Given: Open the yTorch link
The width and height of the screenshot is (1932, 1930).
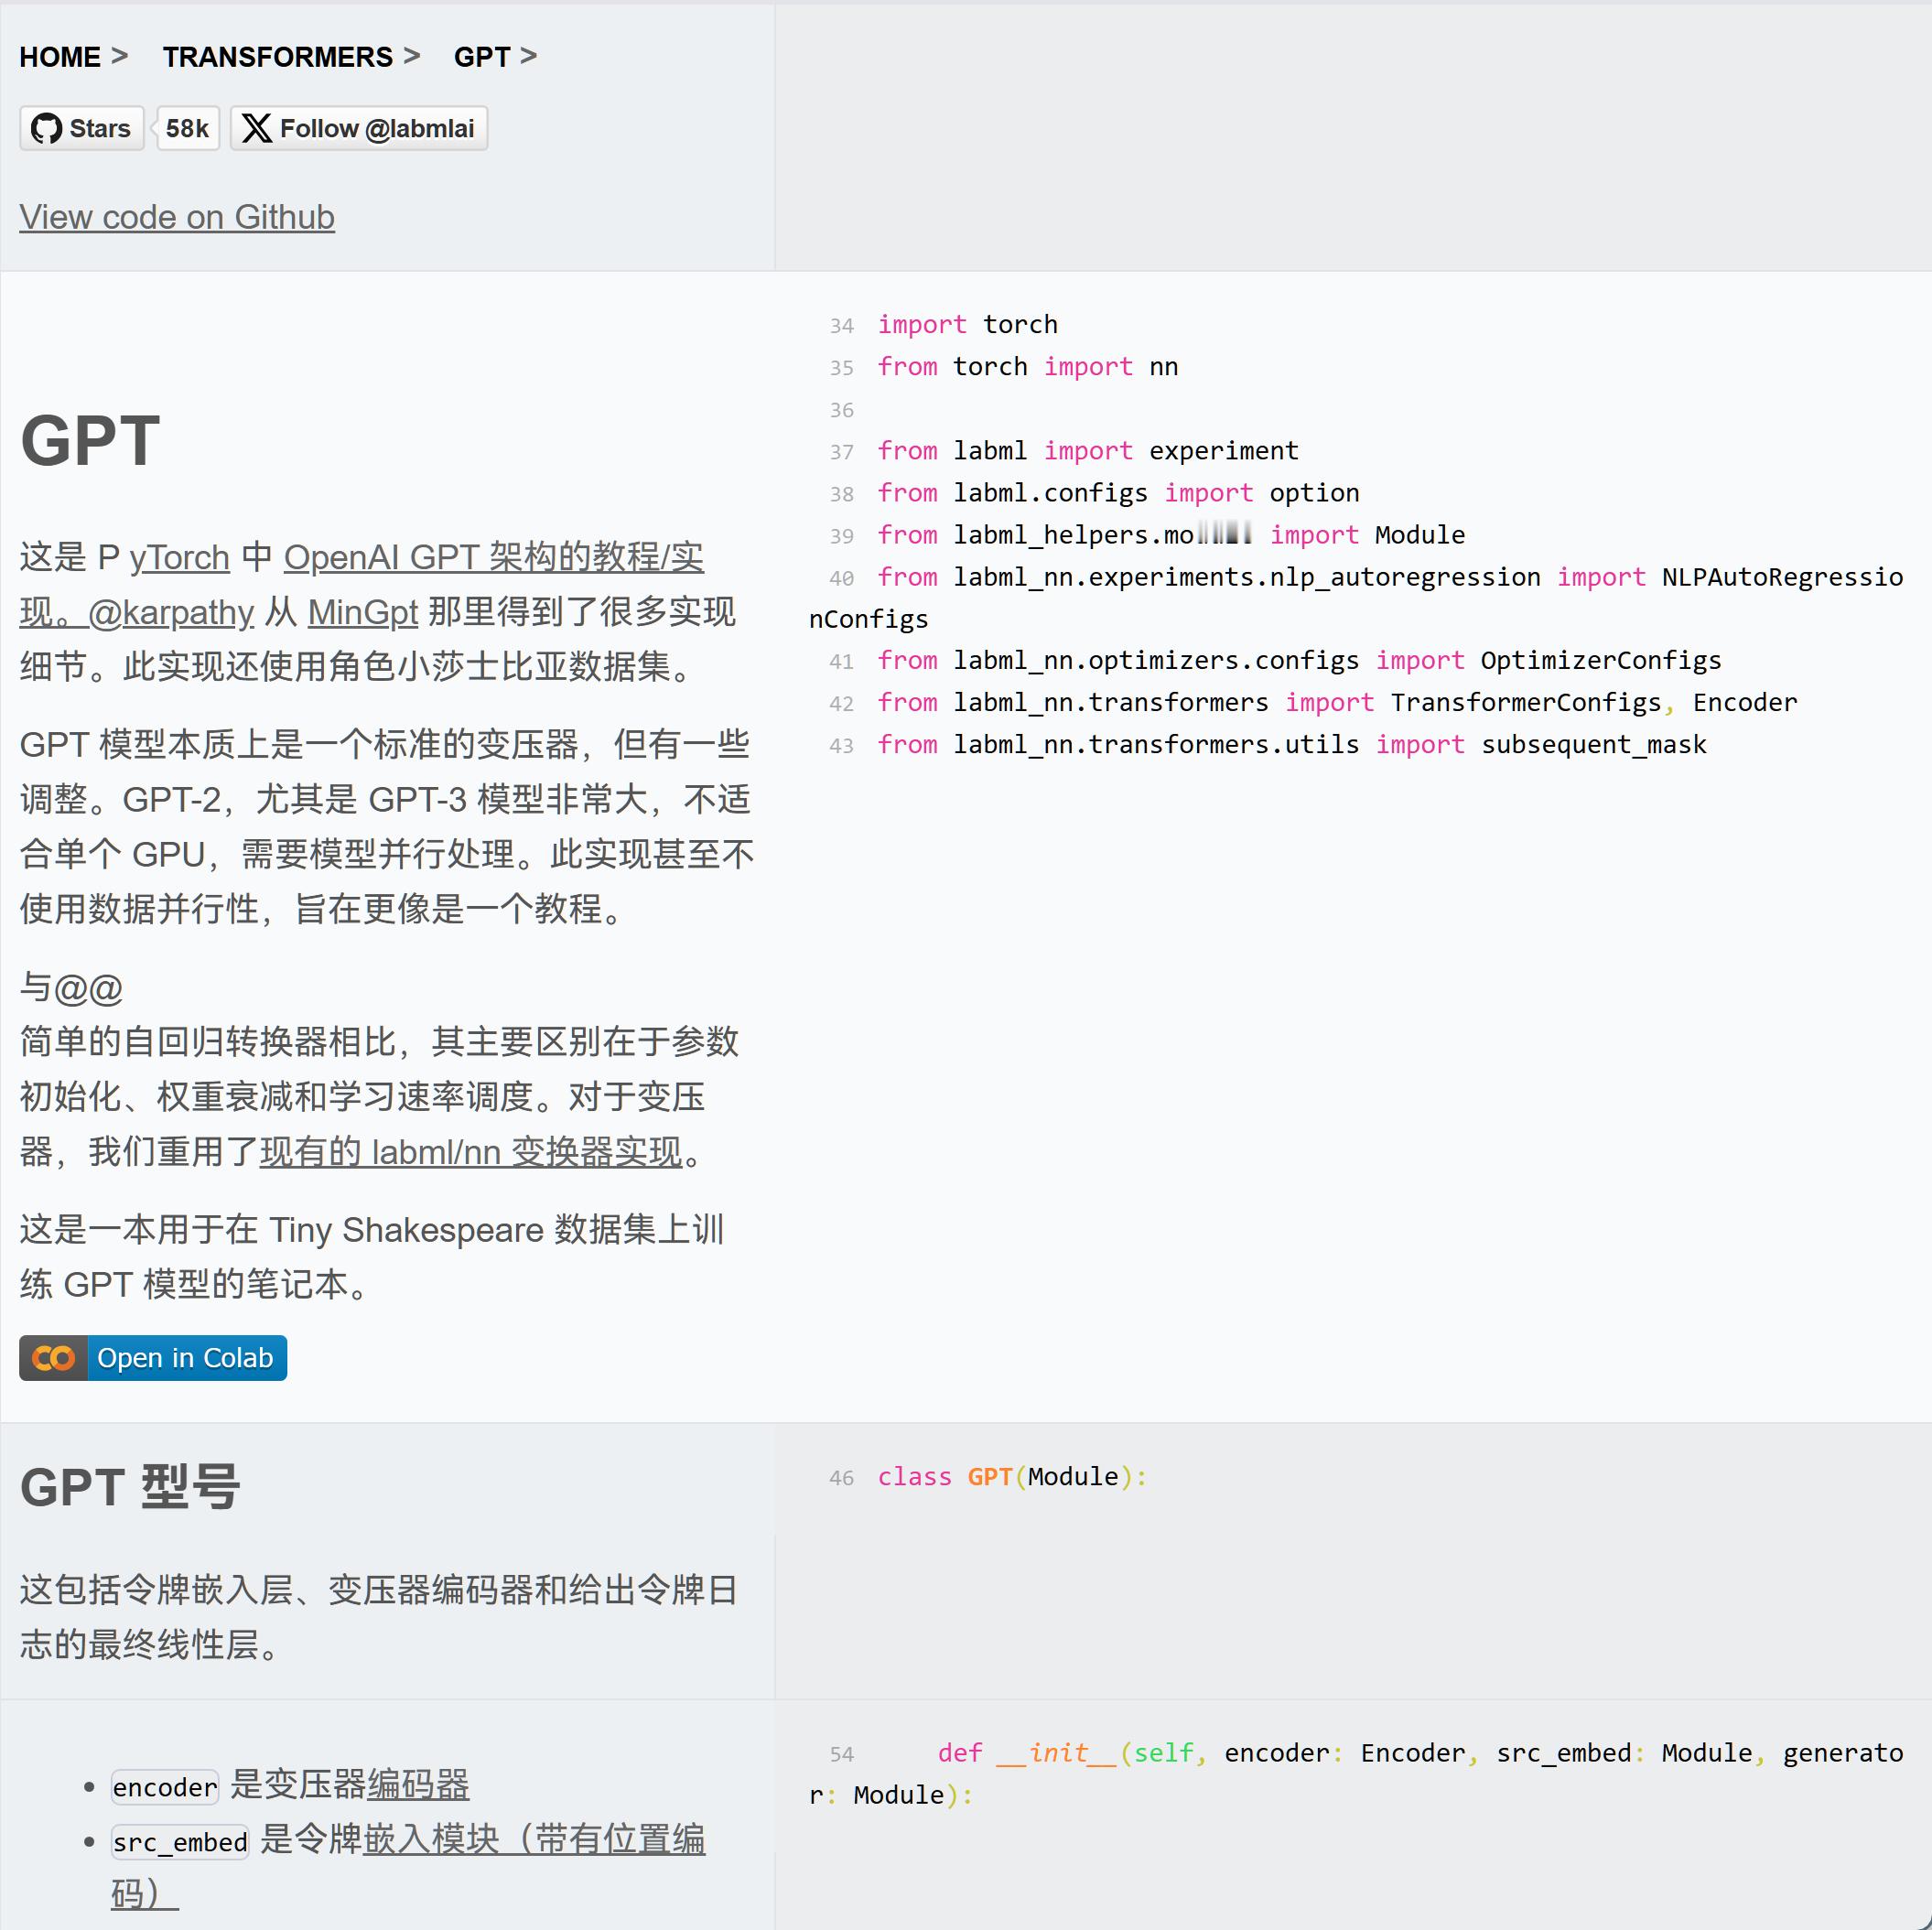Looking at the screenshot, I should (x=180, y=557).
